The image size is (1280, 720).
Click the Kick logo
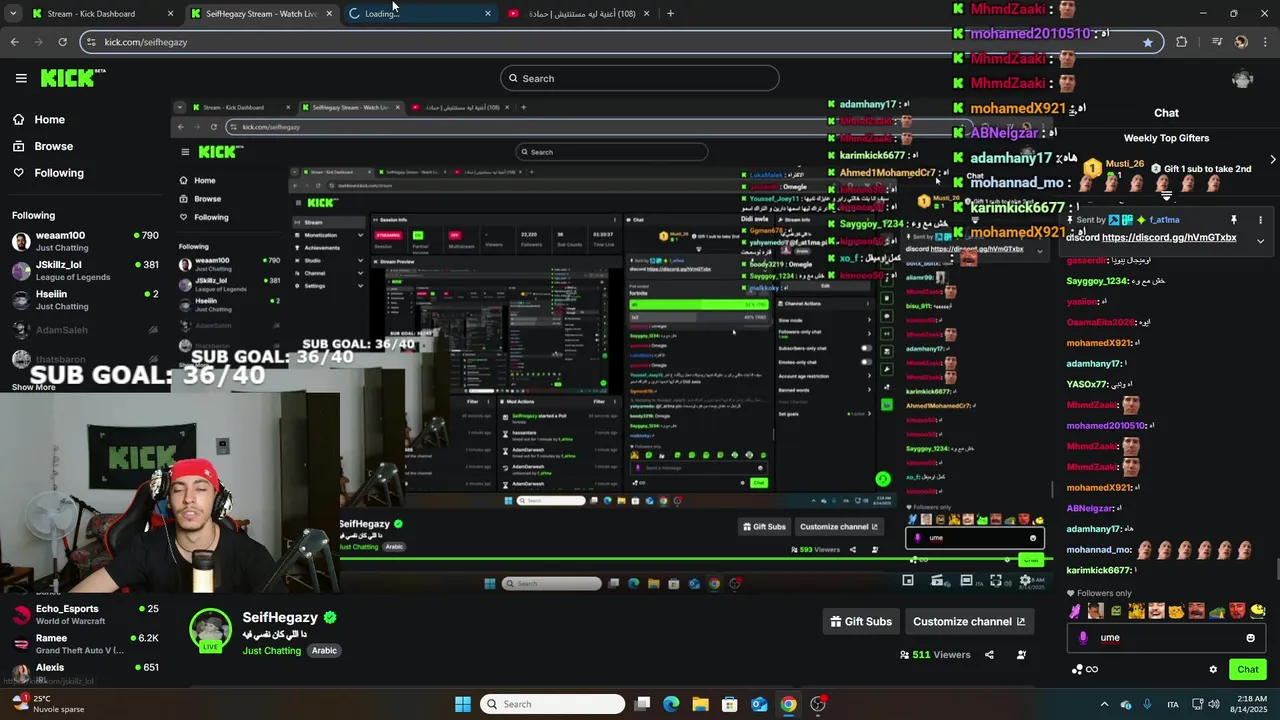coord(73,78)
